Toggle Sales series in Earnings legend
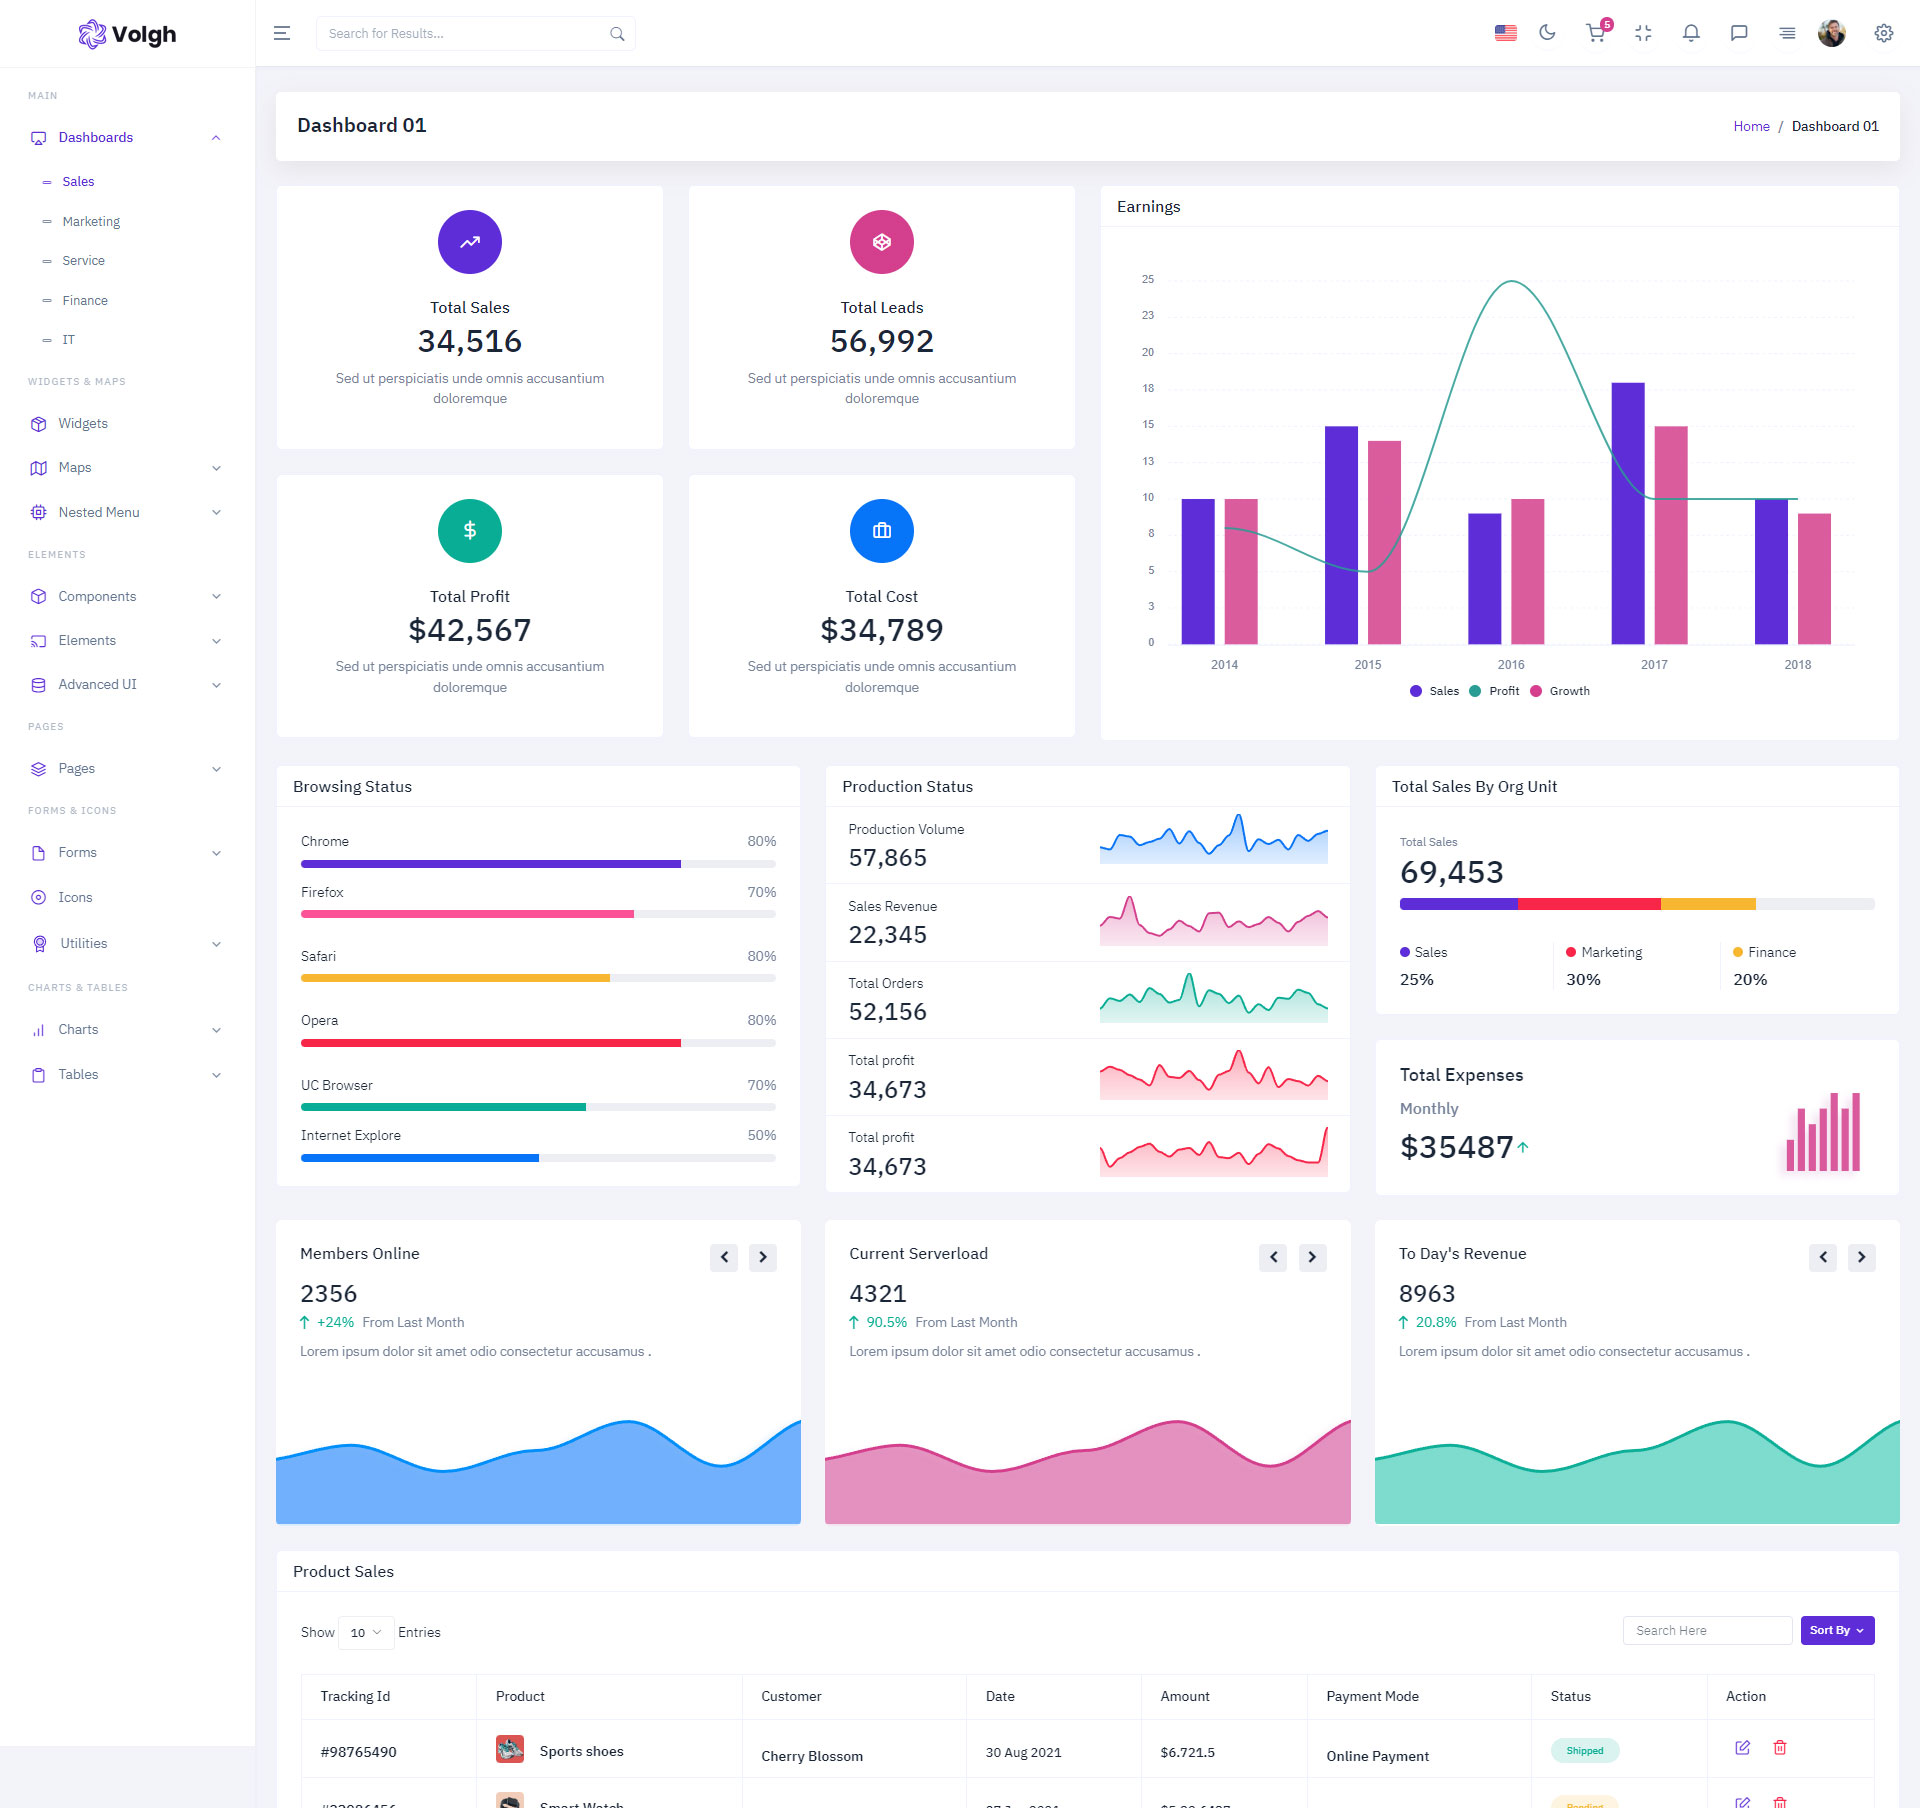This screenshot has height=1808, width=1920. (x=1434, y=691)
